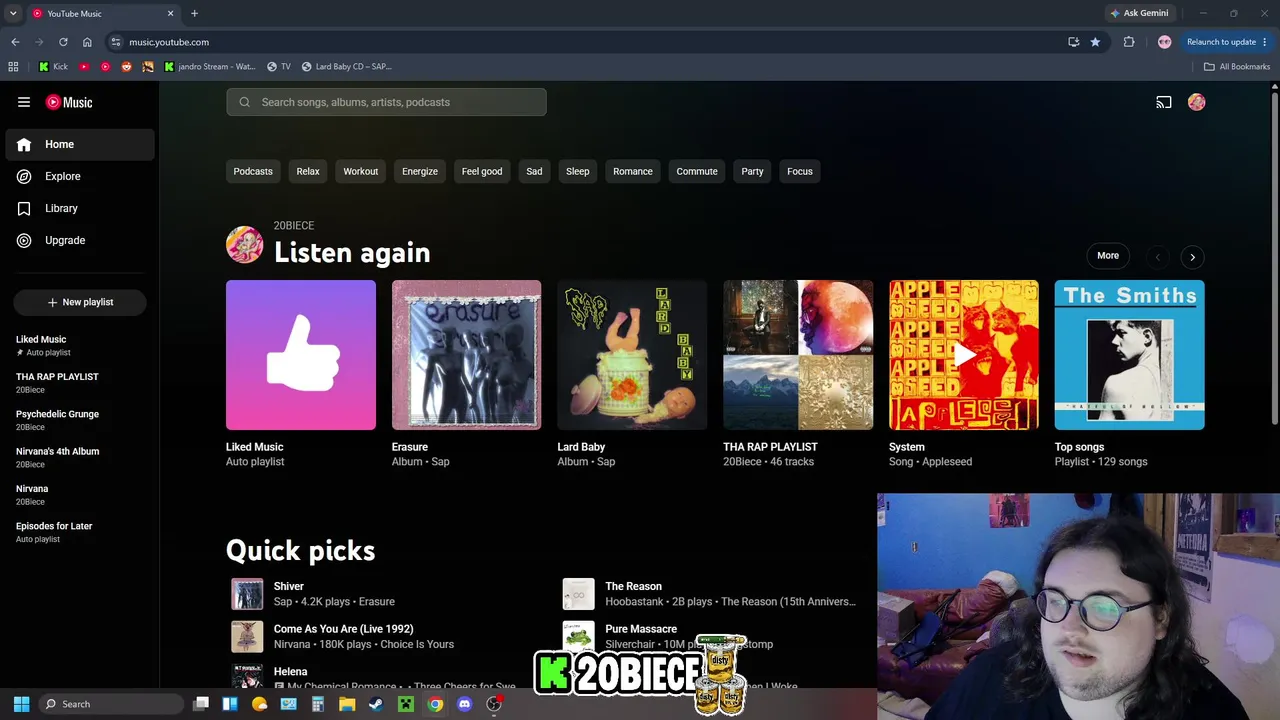Play System by Appleseed thumbnail

pyautogui.click(x=964, y=355)
